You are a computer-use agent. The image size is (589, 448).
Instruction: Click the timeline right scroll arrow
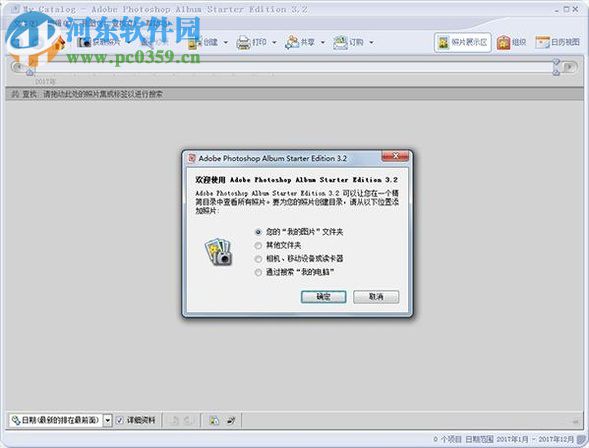[569, 67]
